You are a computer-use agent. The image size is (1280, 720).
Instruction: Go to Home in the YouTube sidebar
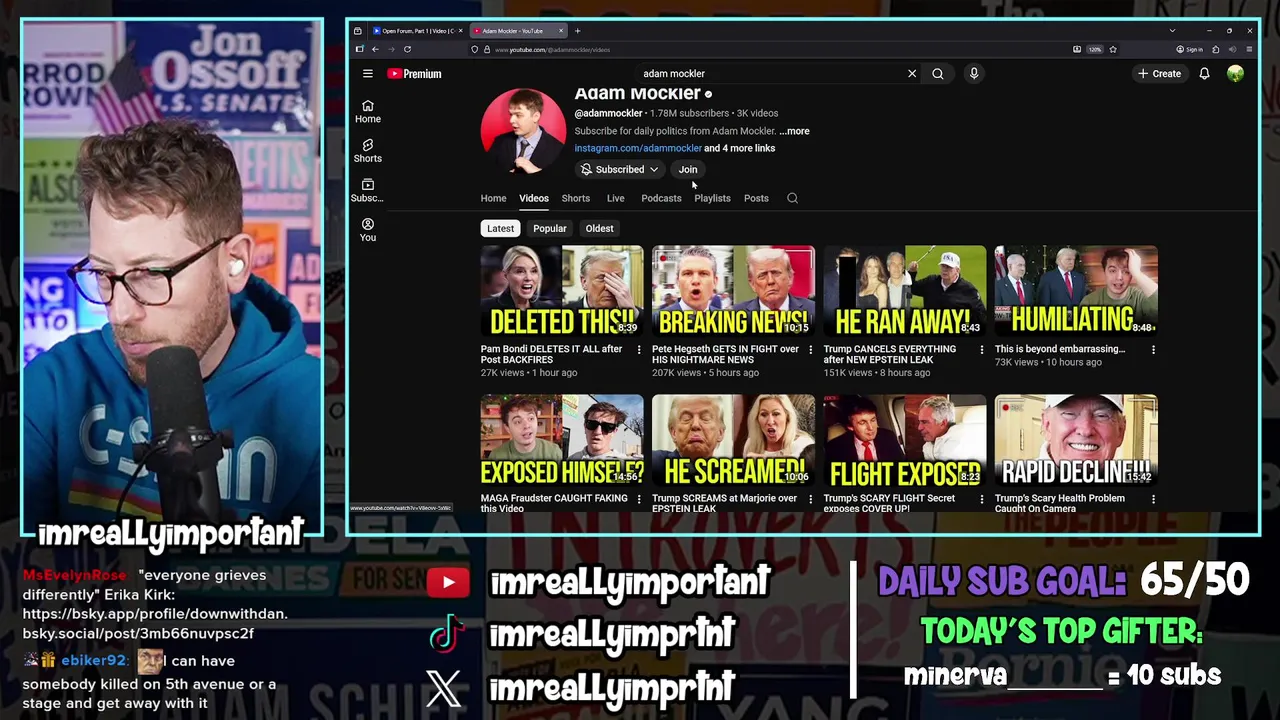point(368,112)
